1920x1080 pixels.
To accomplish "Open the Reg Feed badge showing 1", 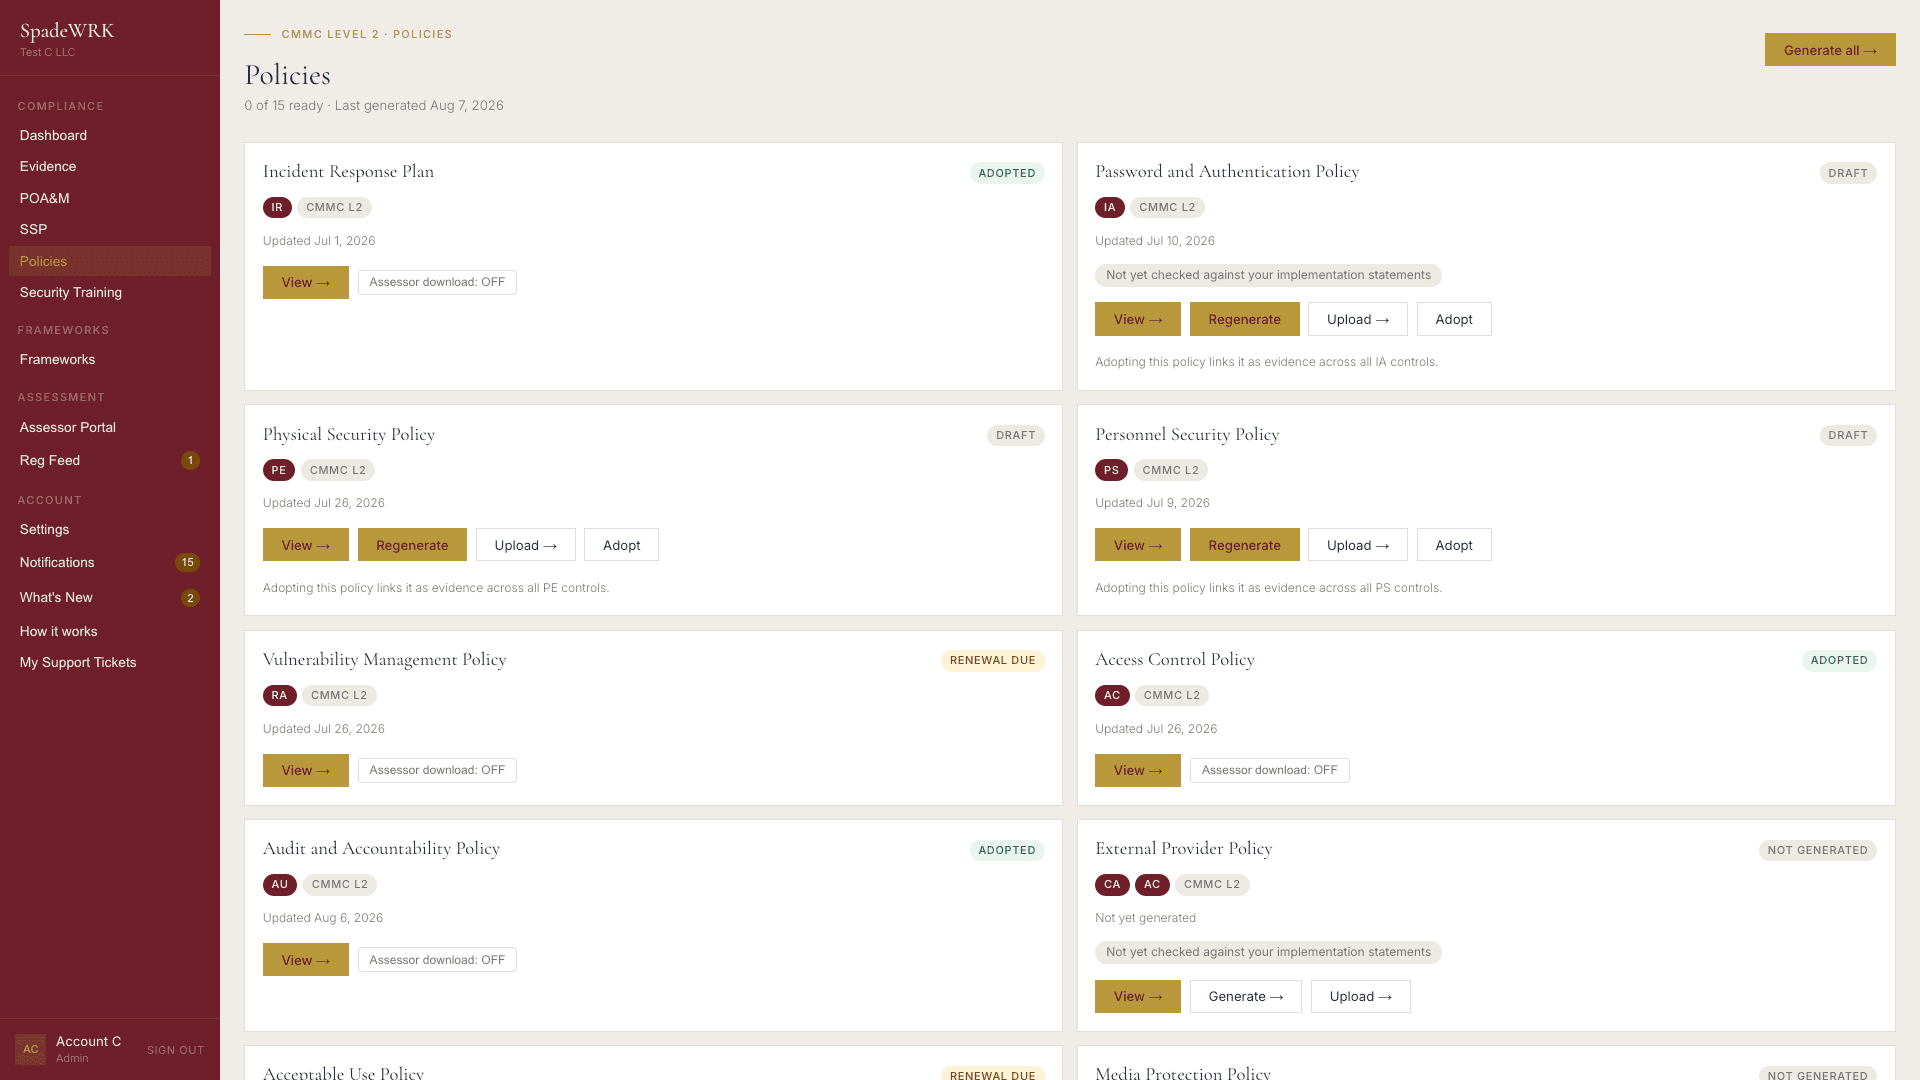I will coord(190,461).
